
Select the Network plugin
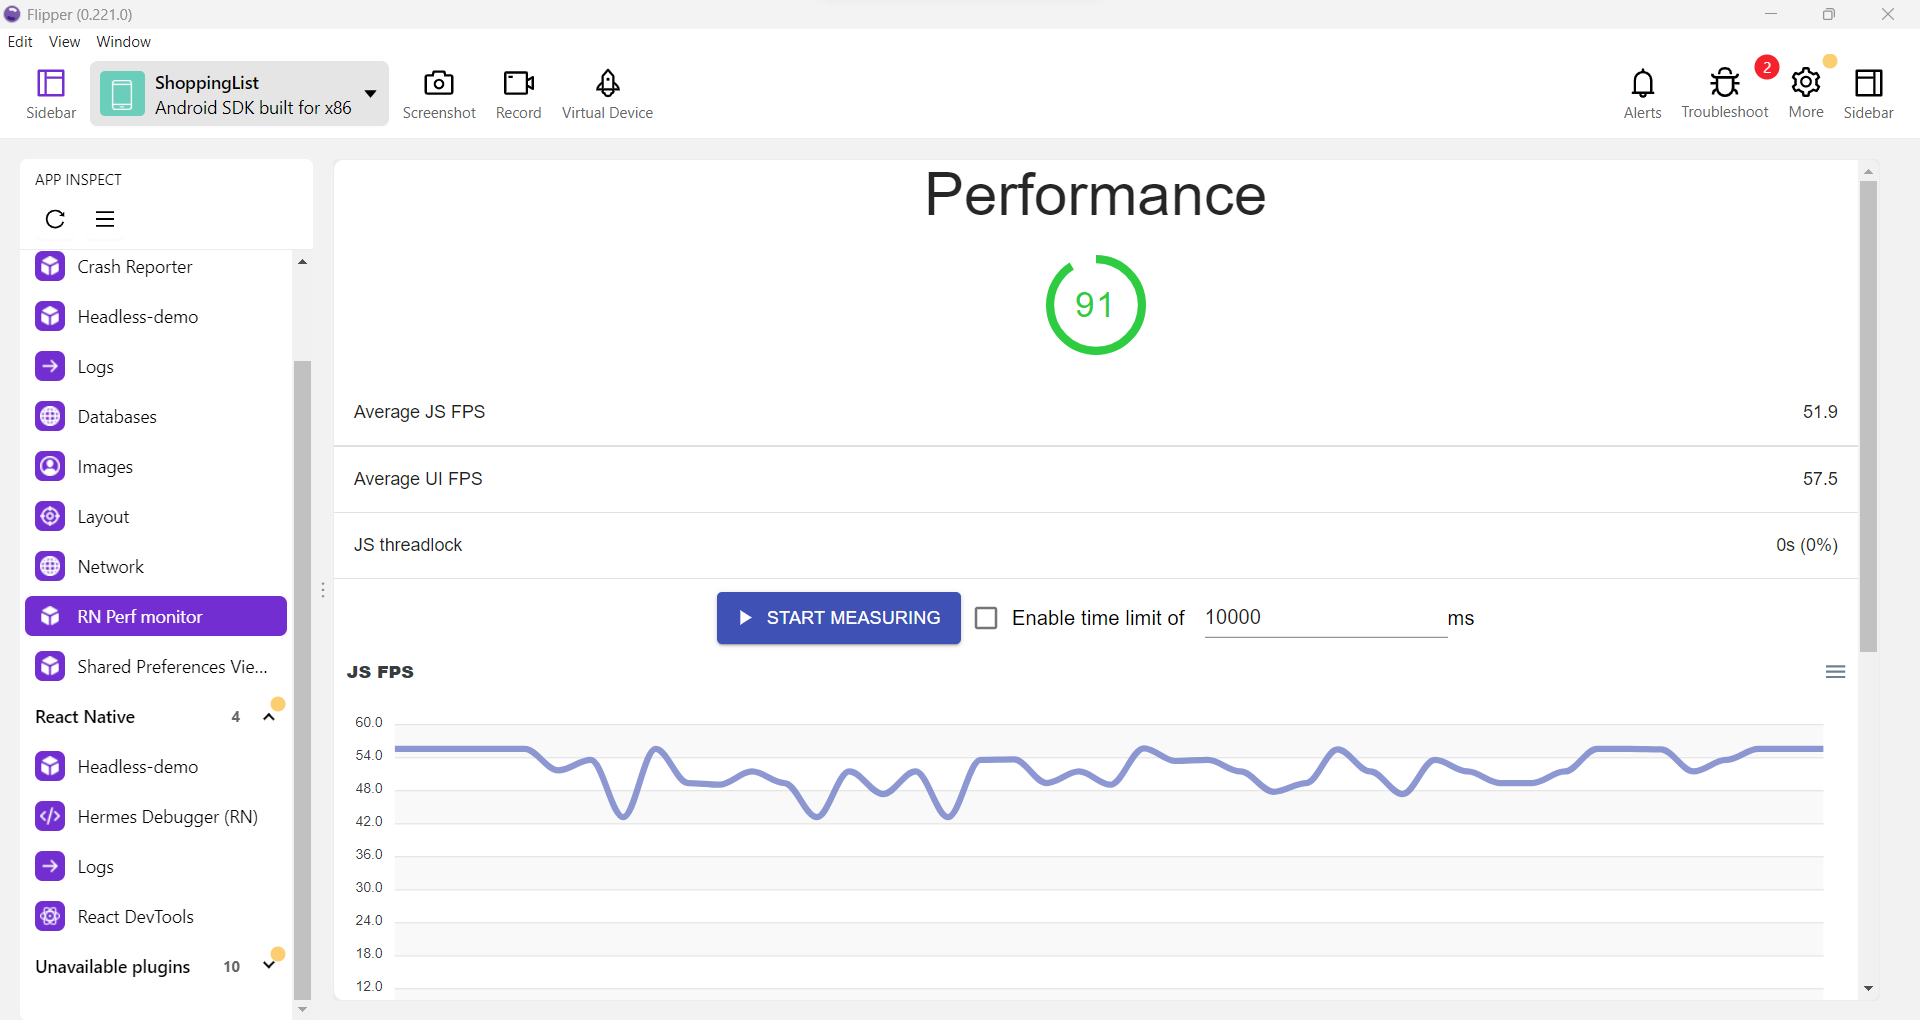(x=111, y=567)
